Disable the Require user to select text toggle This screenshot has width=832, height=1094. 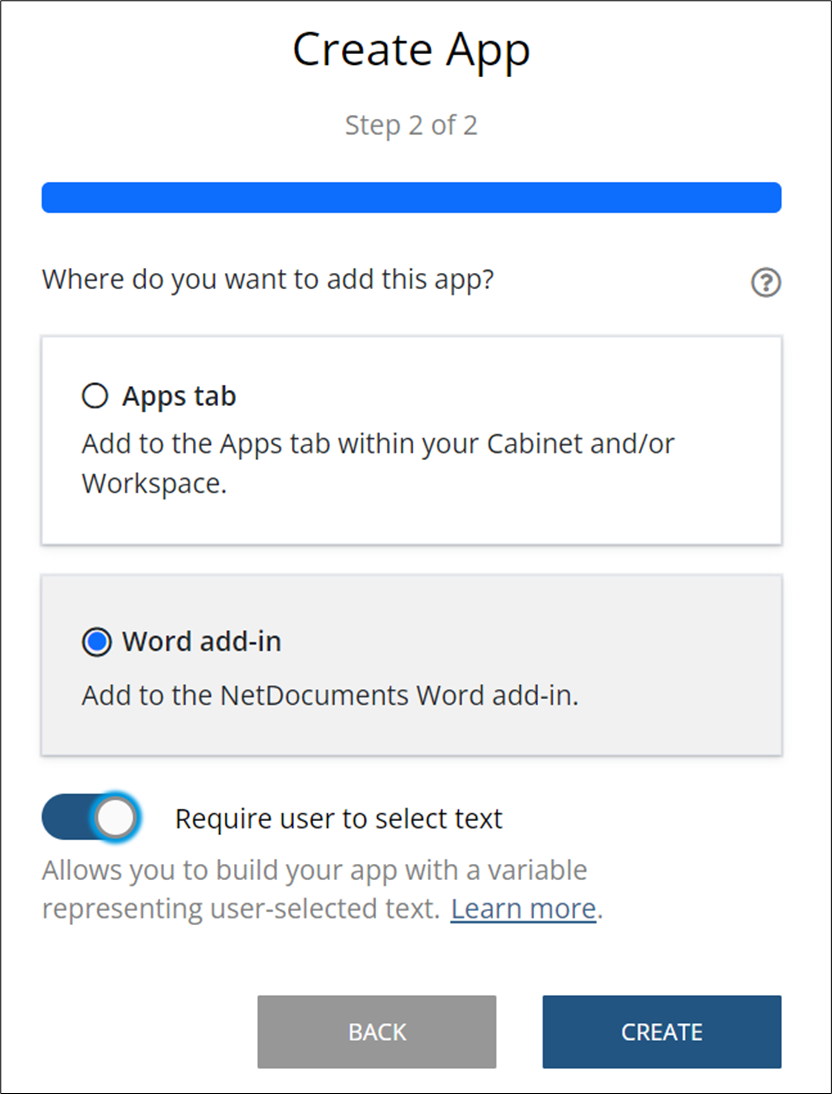point(90,817)
